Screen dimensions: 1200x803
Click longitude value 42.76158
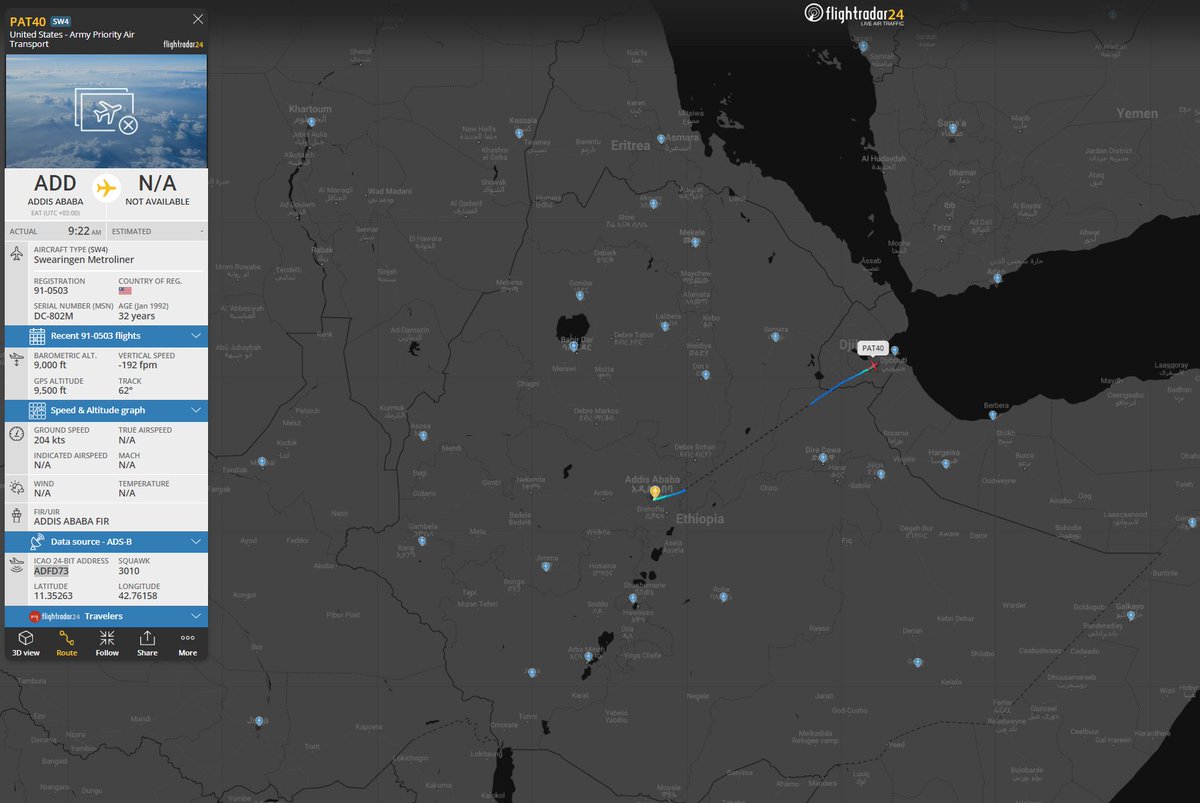coord(138,596)
